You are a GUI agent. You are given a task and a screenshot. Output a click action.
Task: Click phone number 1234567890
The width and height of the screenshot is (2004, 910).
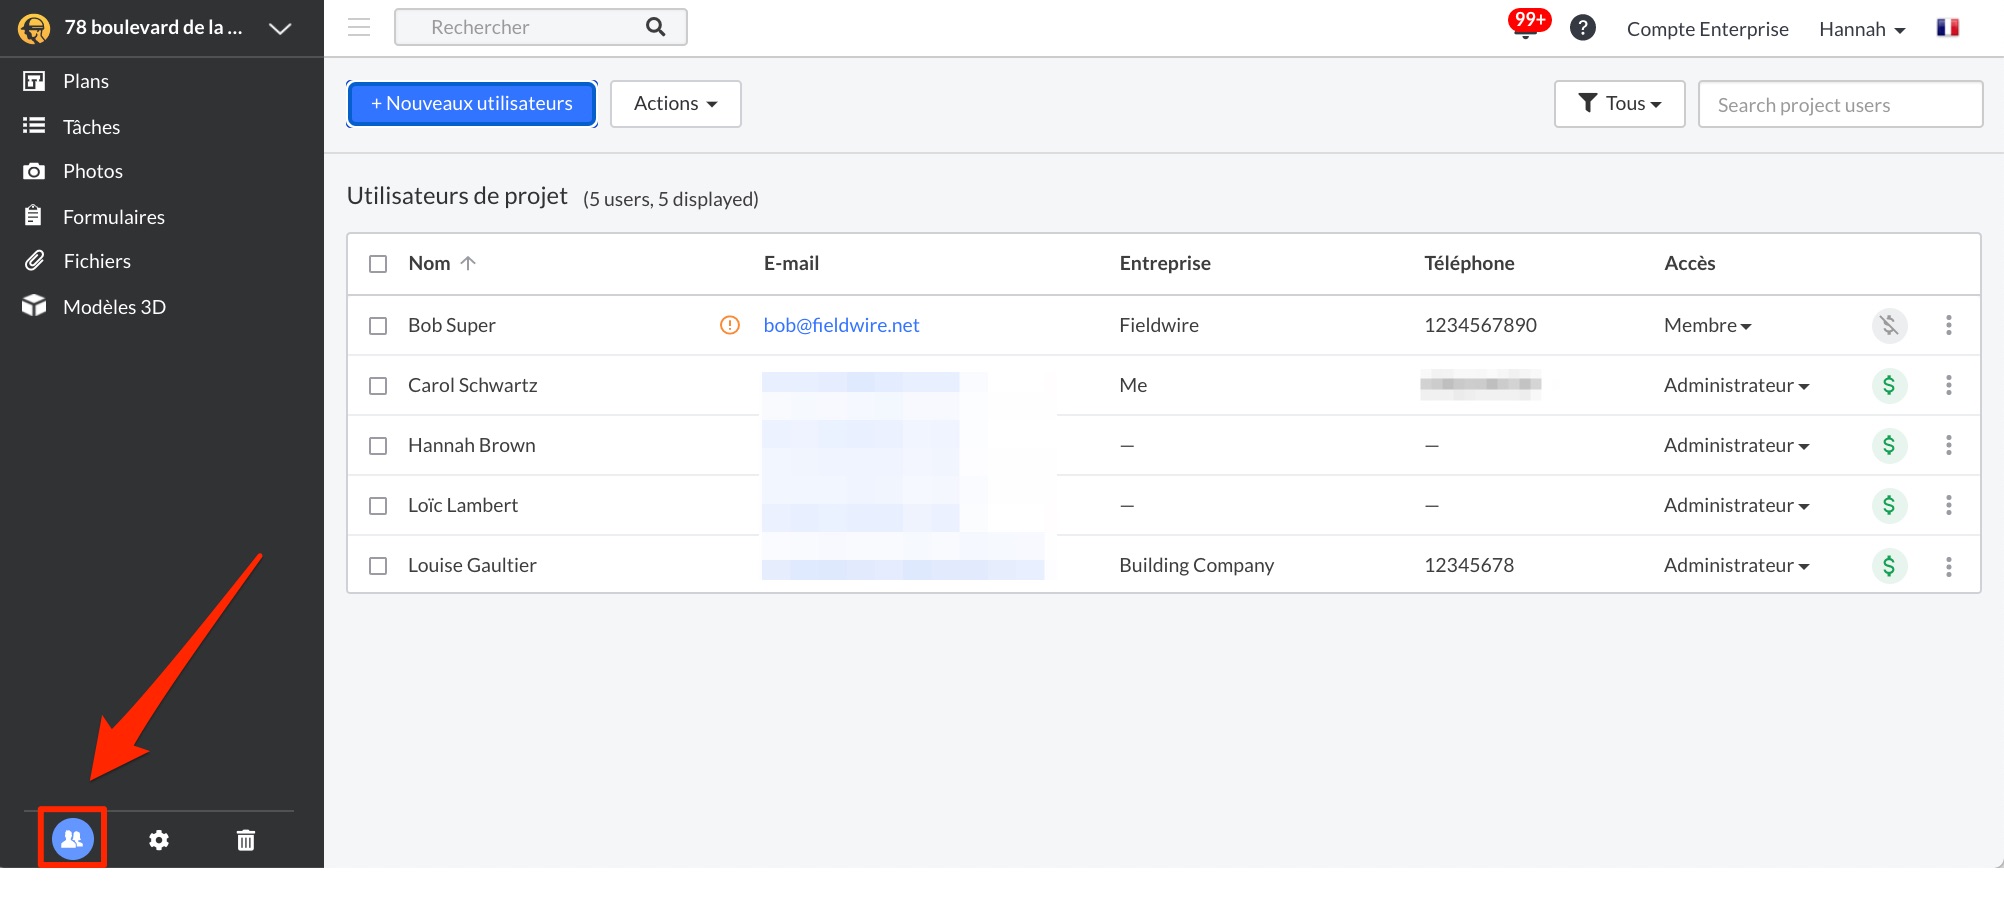click(1480, 325)
